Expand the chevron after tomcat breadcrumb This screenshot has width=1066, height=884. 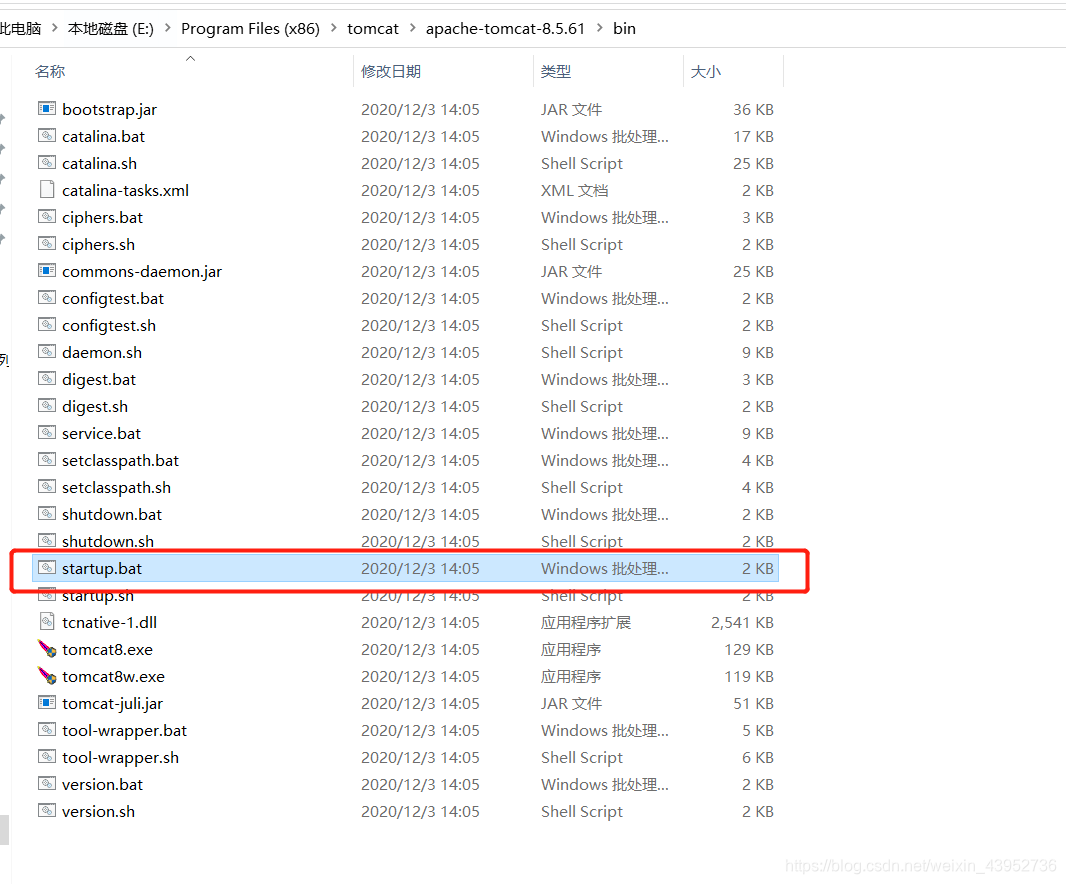pyautogui.click(x=413, y=29)
